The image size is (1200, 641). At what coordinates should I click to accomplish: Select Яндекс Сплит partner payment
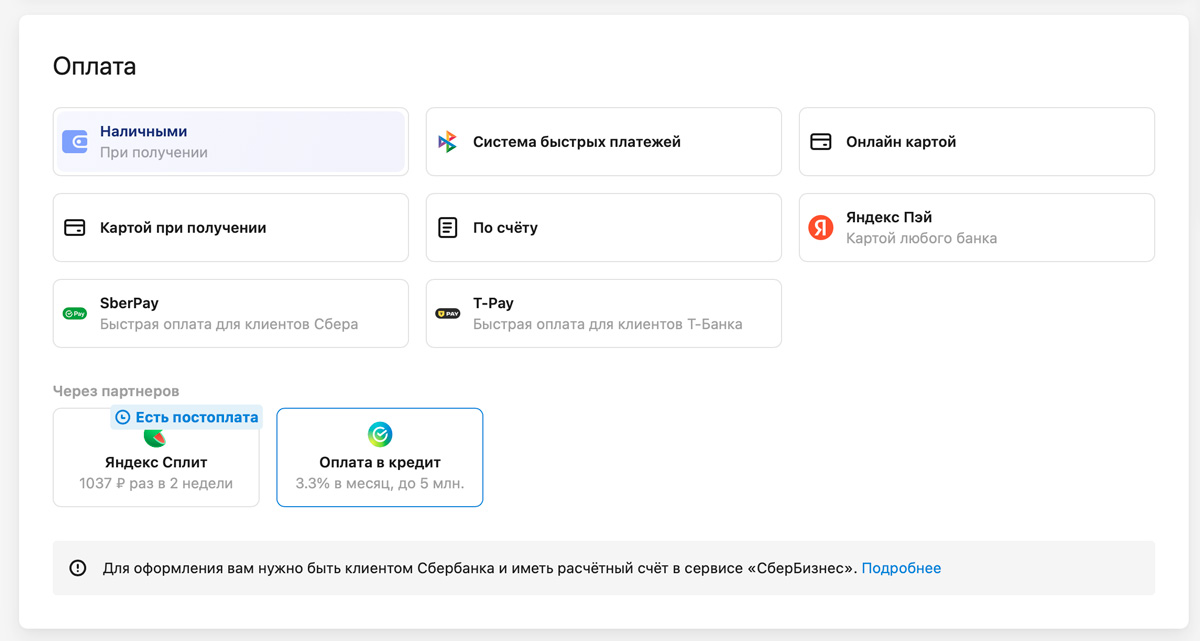pyautogui.click(x=156, y=457)
